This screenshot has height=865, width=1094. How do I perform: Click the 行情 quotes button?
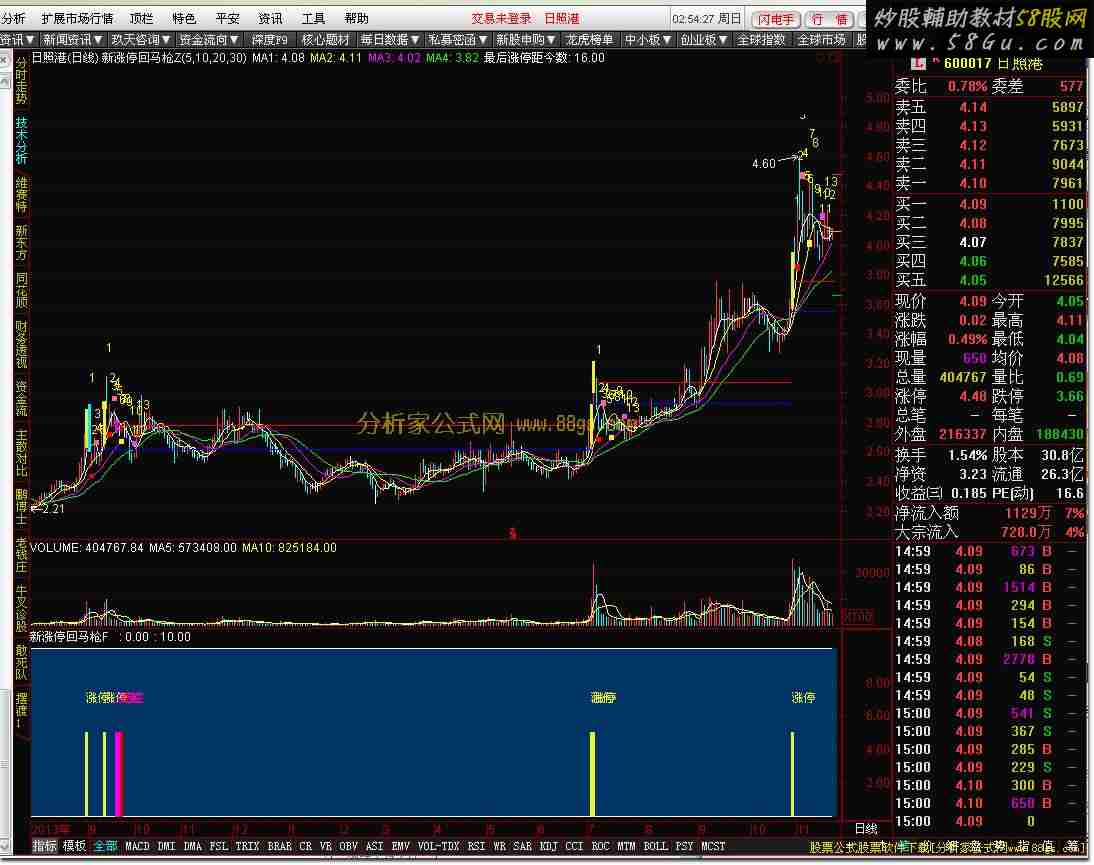[x=829, y=19]
